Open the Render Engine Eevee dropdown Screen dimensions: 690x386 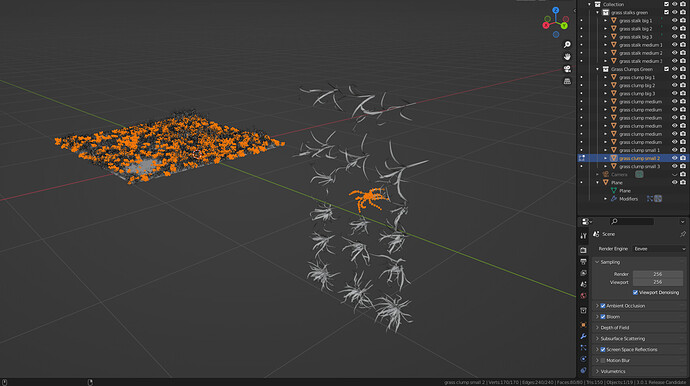659,249
